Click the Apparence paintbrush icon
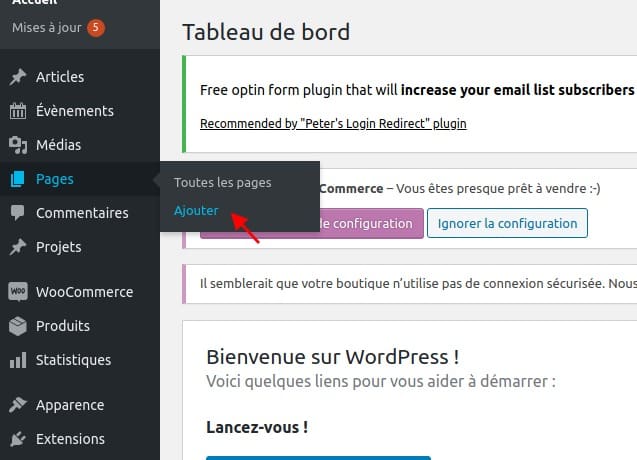Viewport: 637px width, 460px height. pyautogui.click(x=18, y=405)
